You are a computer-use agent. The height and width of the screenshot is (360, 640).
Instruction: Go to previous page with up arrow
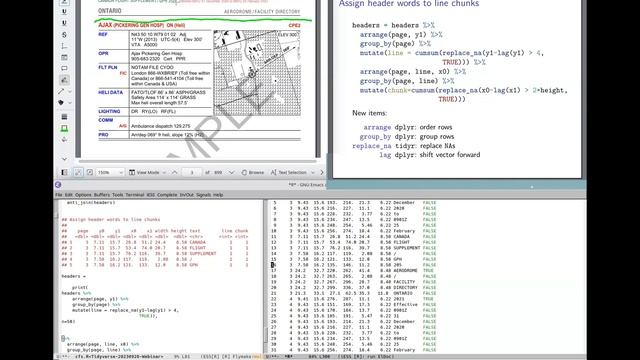tap(174, 173)
